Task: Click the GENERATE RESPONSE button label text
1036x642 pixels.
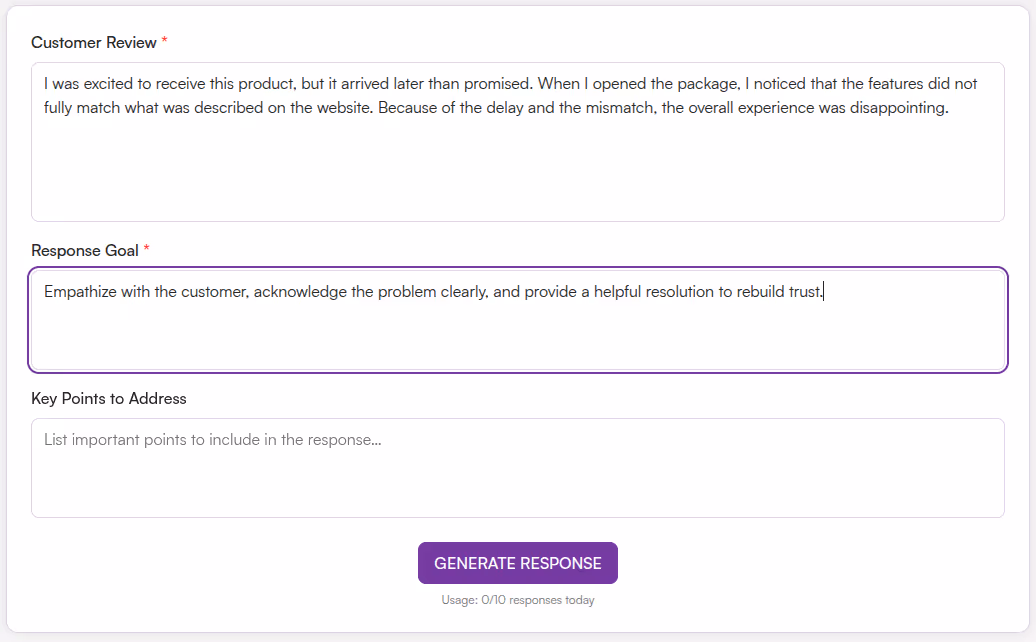Action: (x=517, y=562)
